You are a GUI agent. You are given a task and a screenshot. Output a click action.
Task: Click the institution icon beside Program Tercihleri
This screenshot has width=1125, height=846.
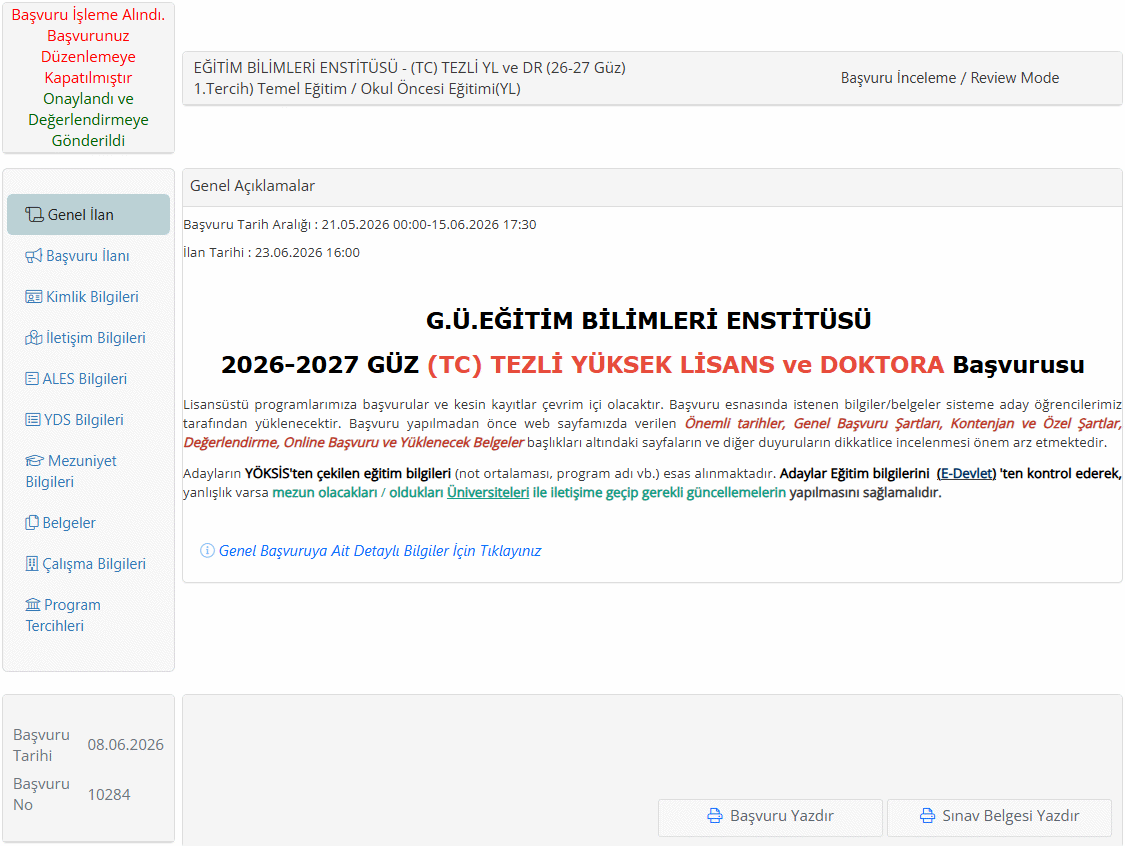(x=33, y=605)
